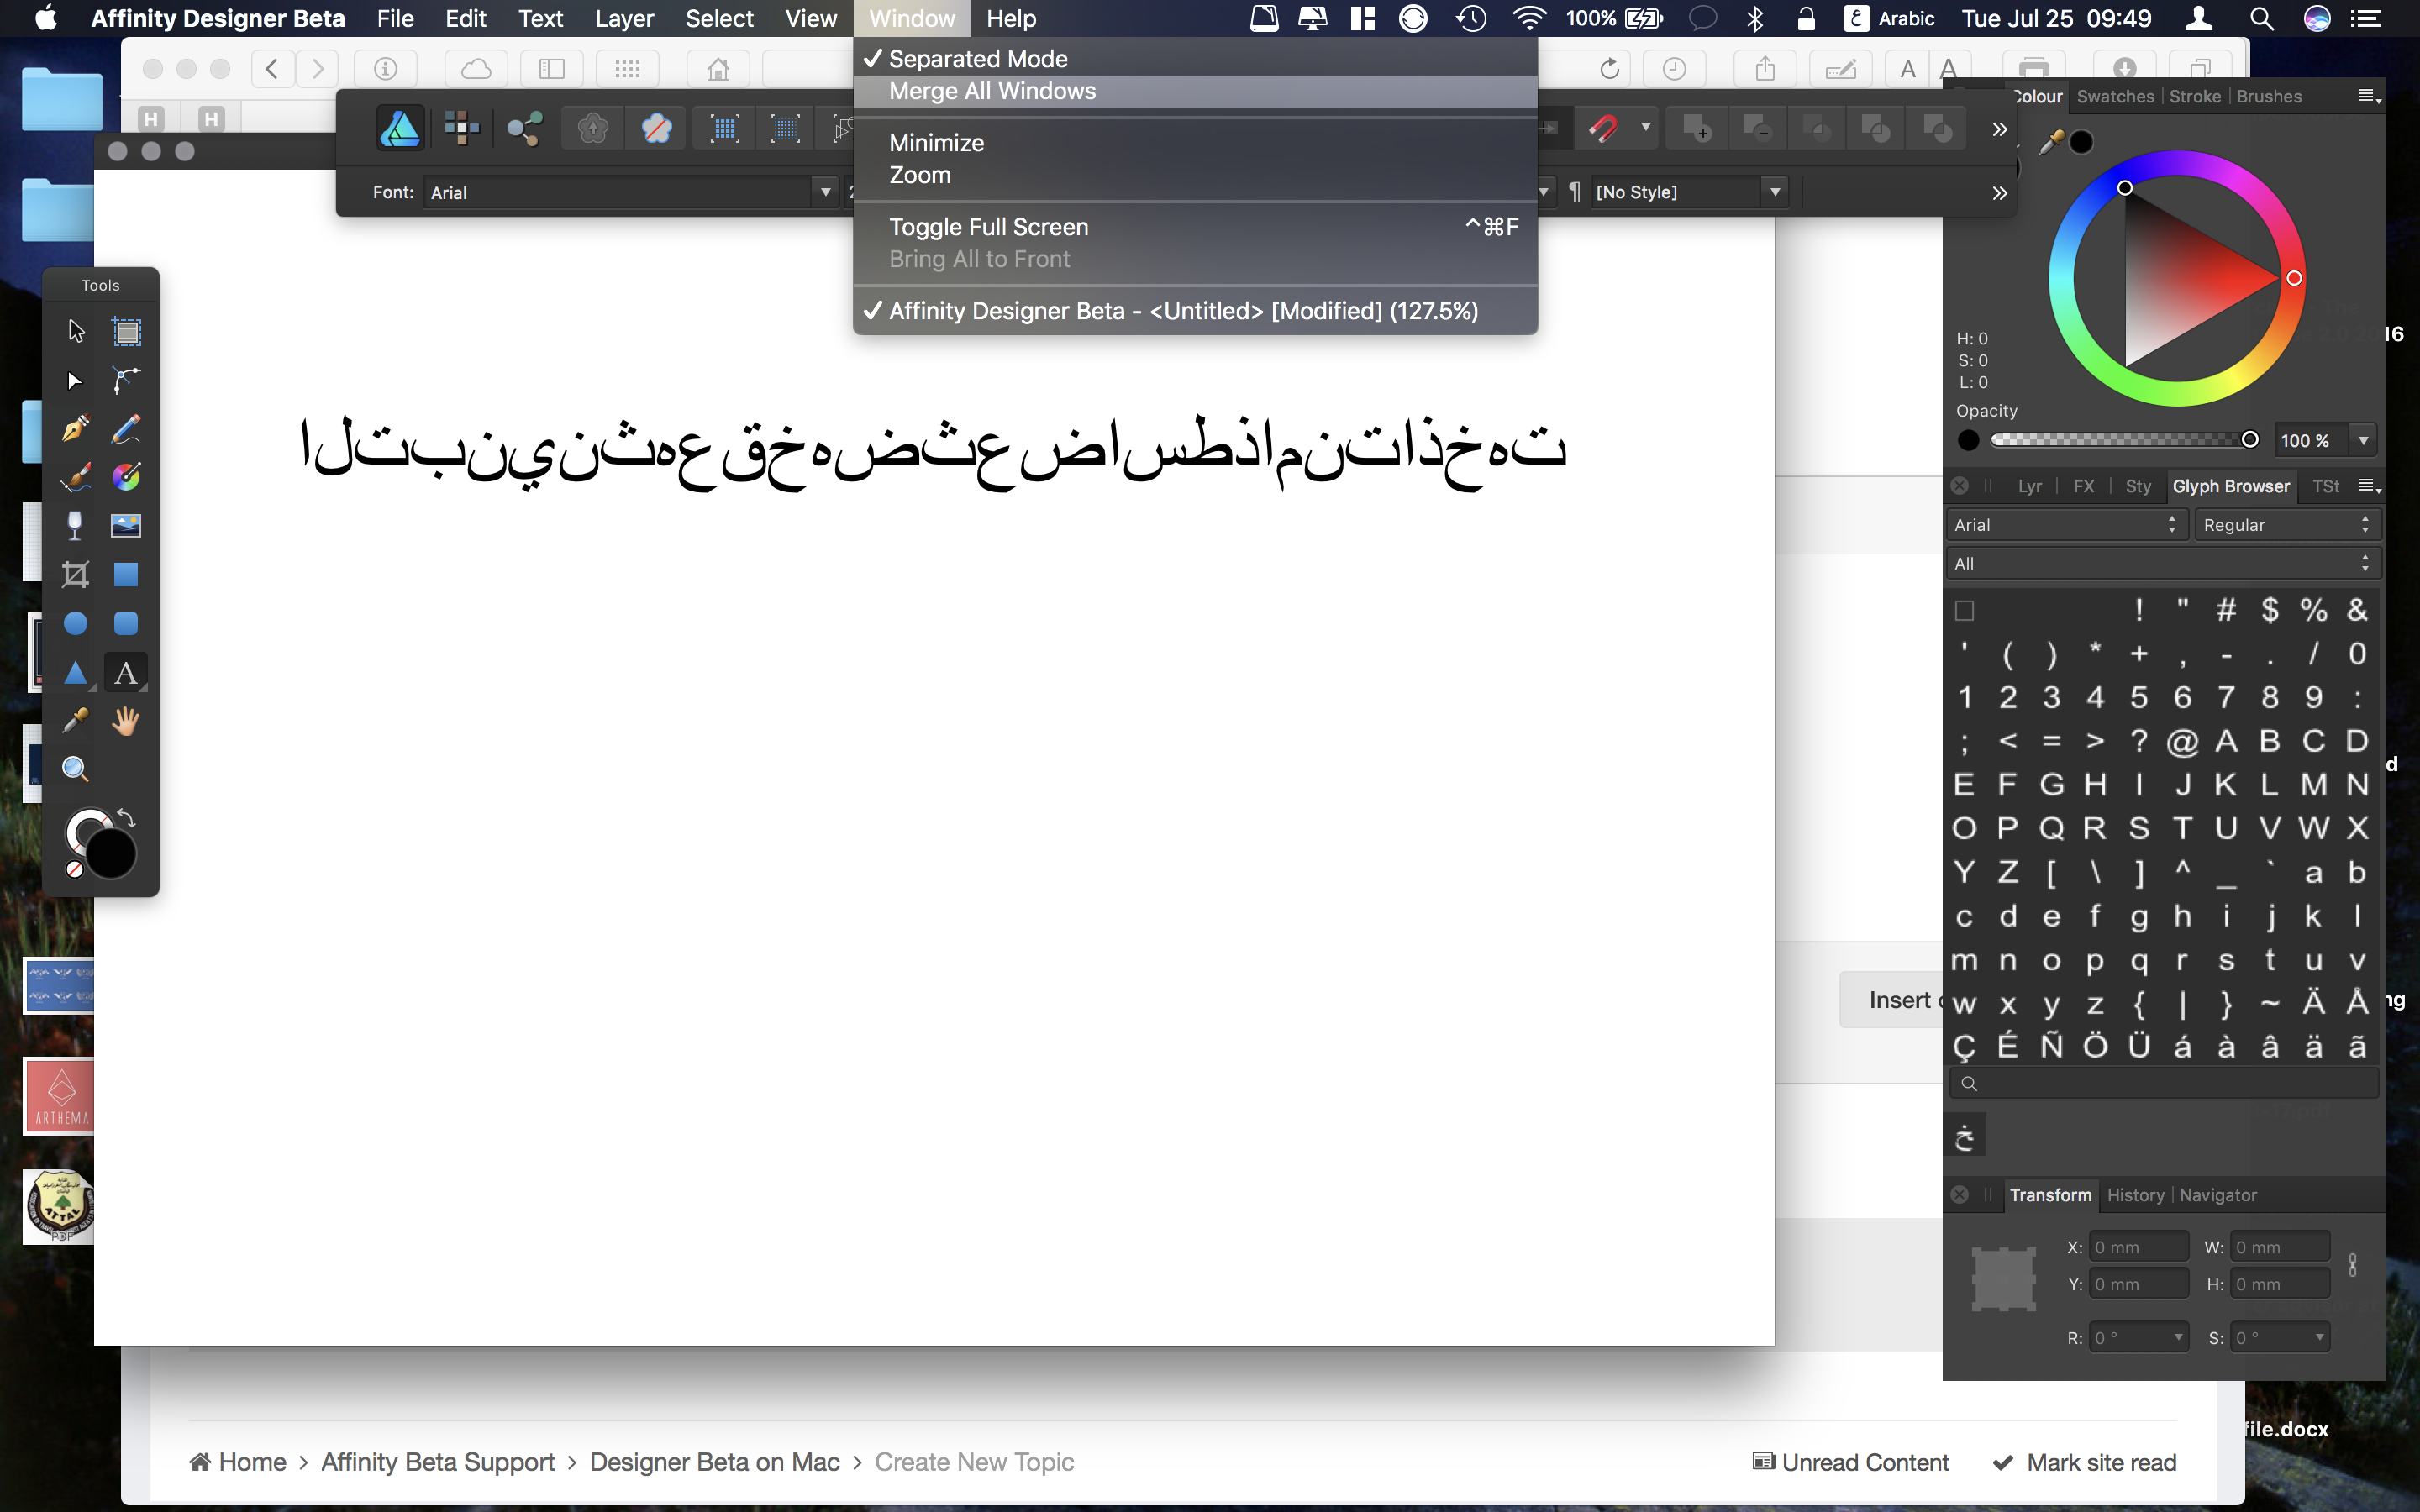Click Mark site read link
2420x1512 pixels.
click(x=2085, y=1462)
